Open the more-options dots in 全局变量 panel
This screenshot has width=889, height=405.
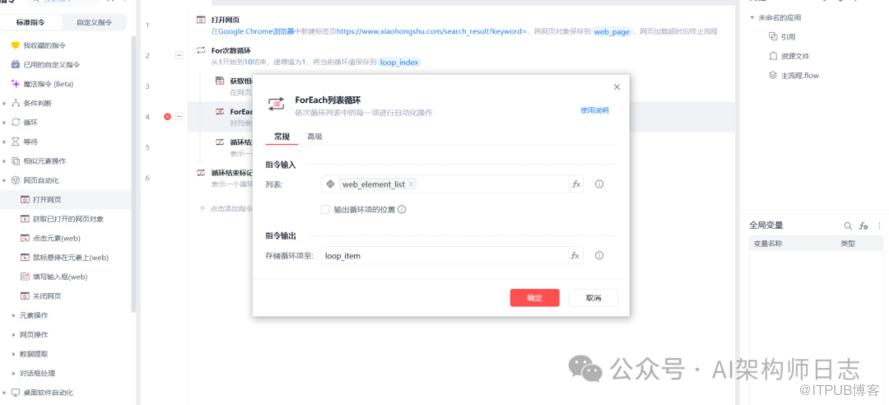[x=879, y=226]
